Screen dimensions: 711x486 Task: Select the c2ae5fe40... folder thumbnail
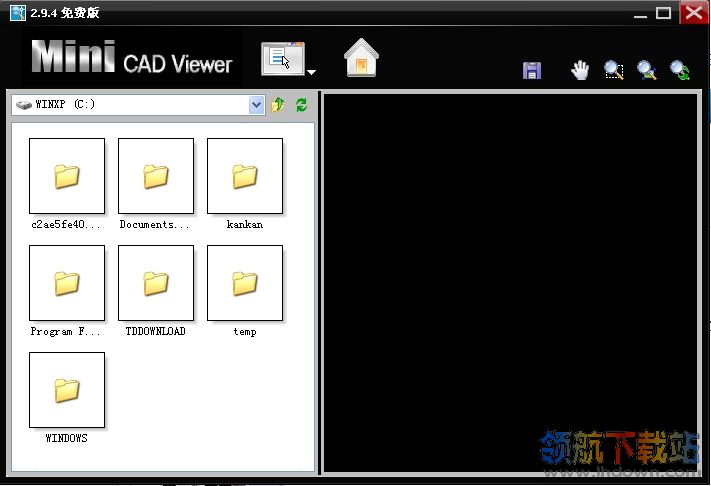point(67,176)
